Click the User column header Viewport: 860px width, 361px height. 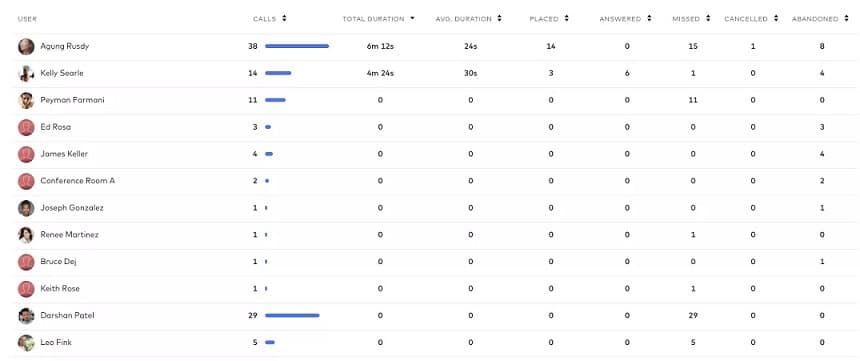click(27, 19)
